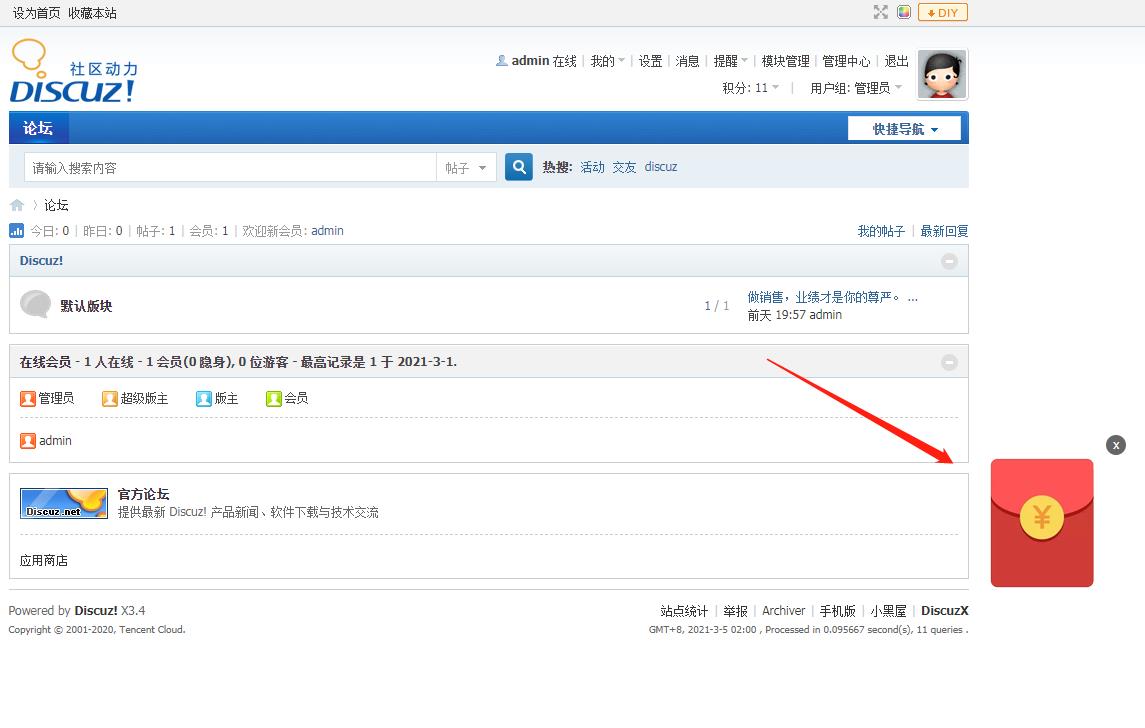Open 设置 in the user menu

650,61
